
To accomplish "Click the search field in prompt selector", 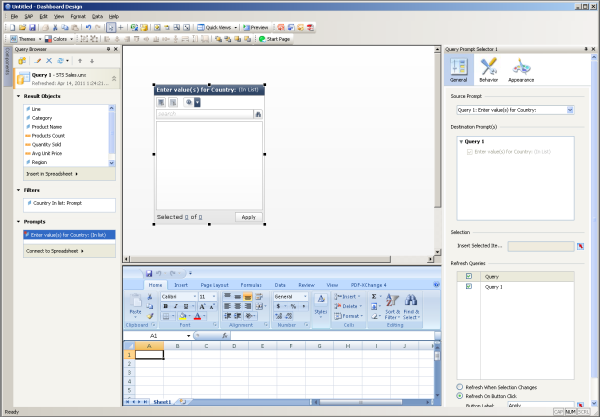I will pos(205,114).
